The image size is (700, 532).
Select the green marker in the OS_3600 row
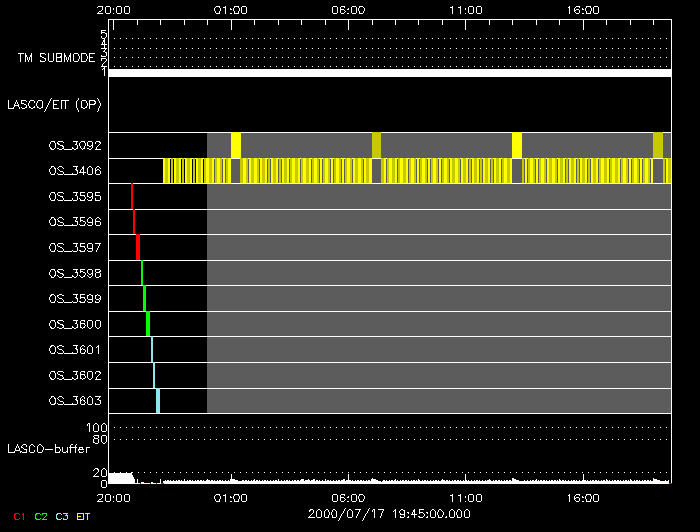point(148,324)
